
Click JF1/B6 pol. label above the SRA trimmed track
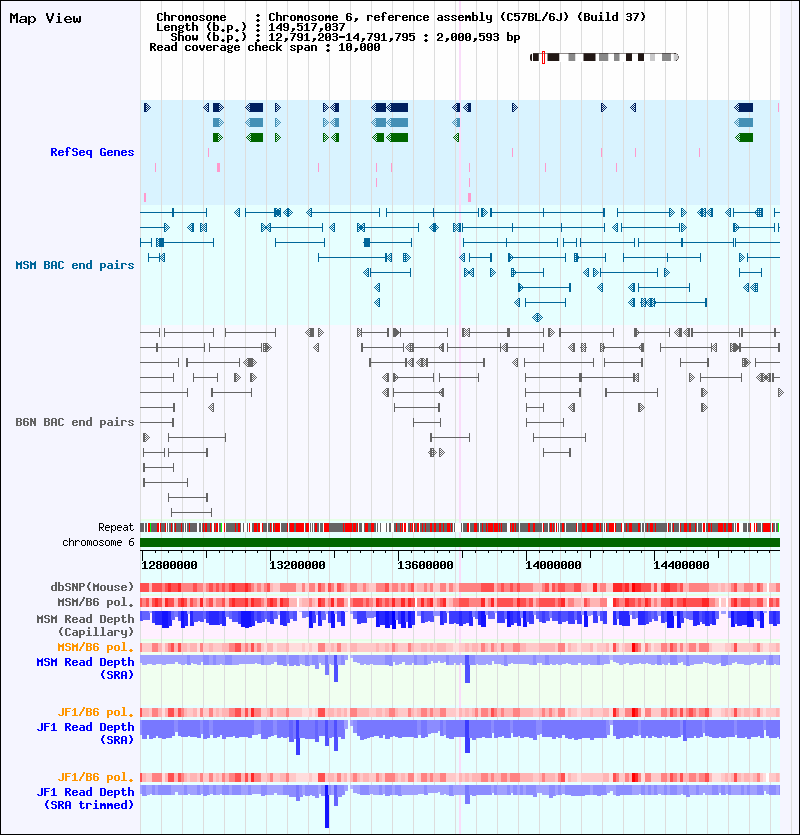96,777
